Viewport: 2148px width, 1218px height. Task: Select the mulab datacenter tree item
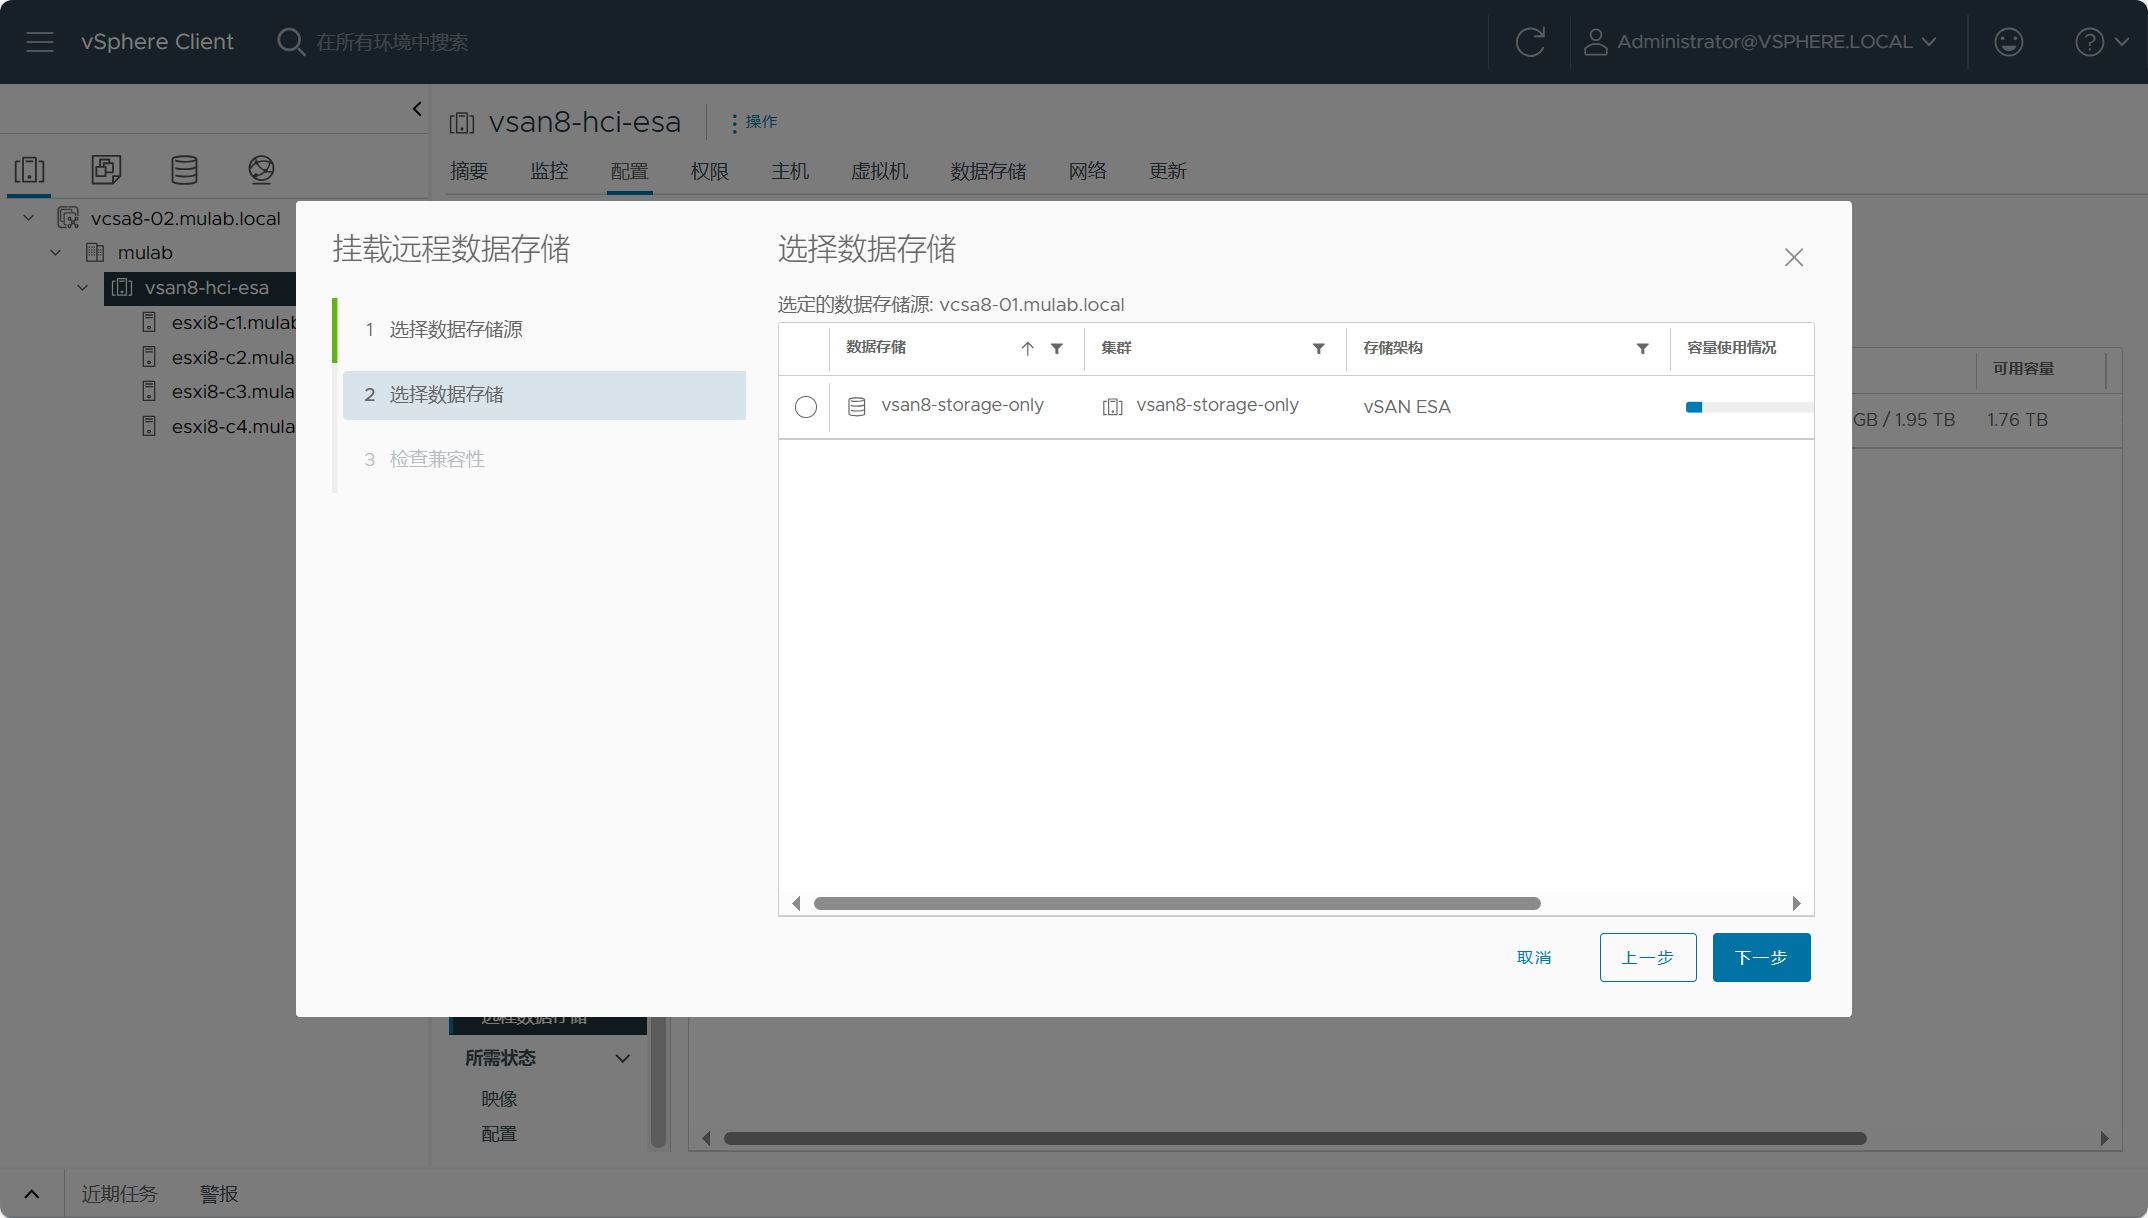coord(145,253)
